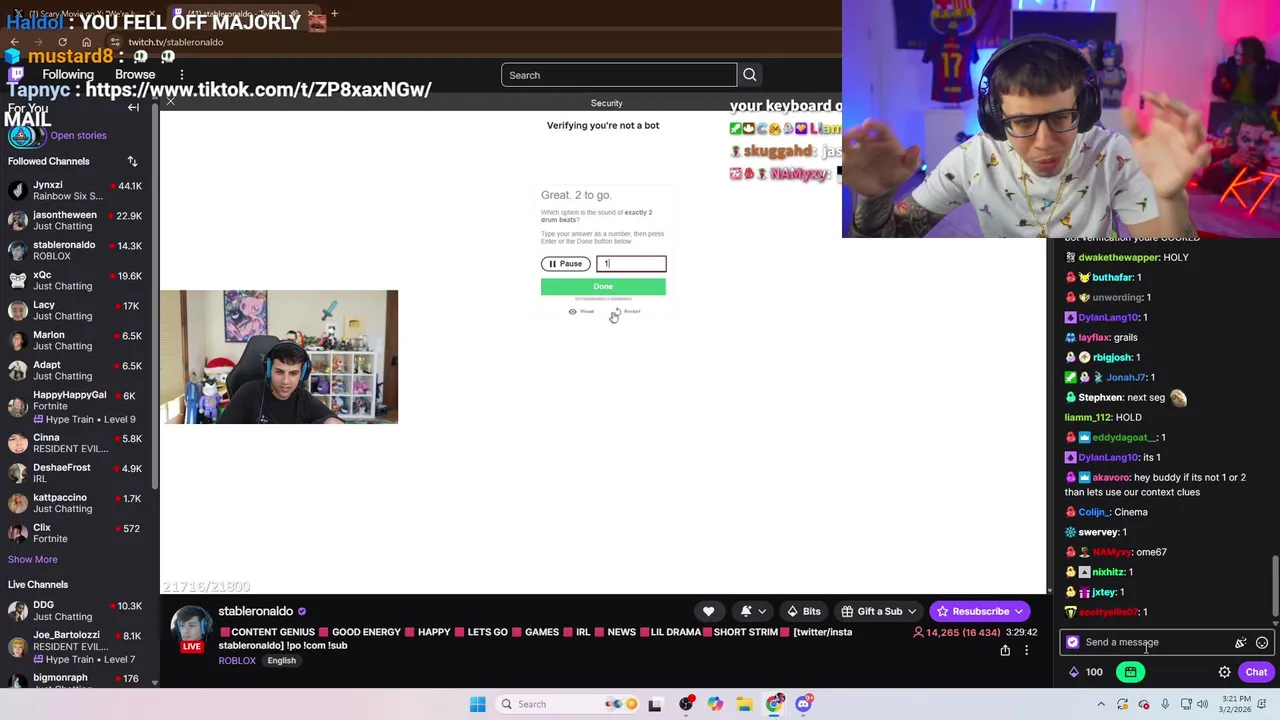Click the streamer webcam thumbnail

point(280,357)
